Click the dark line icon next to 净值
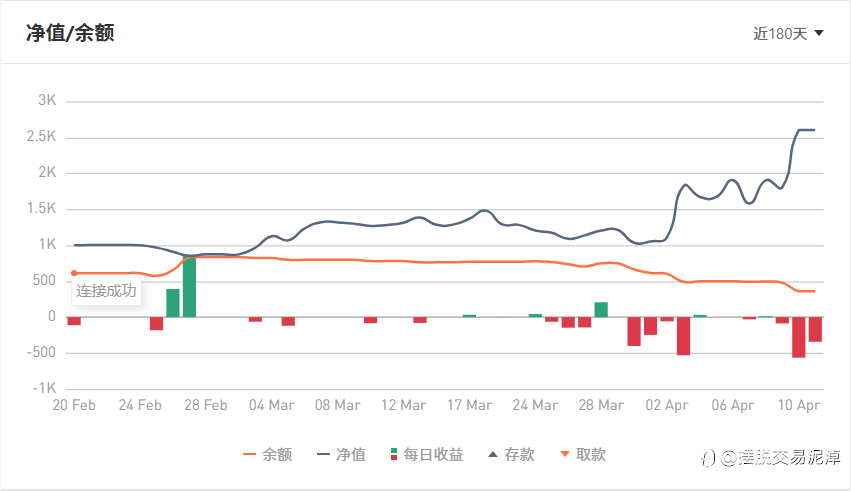The image size is (851, 491). [x=324, y=454]
